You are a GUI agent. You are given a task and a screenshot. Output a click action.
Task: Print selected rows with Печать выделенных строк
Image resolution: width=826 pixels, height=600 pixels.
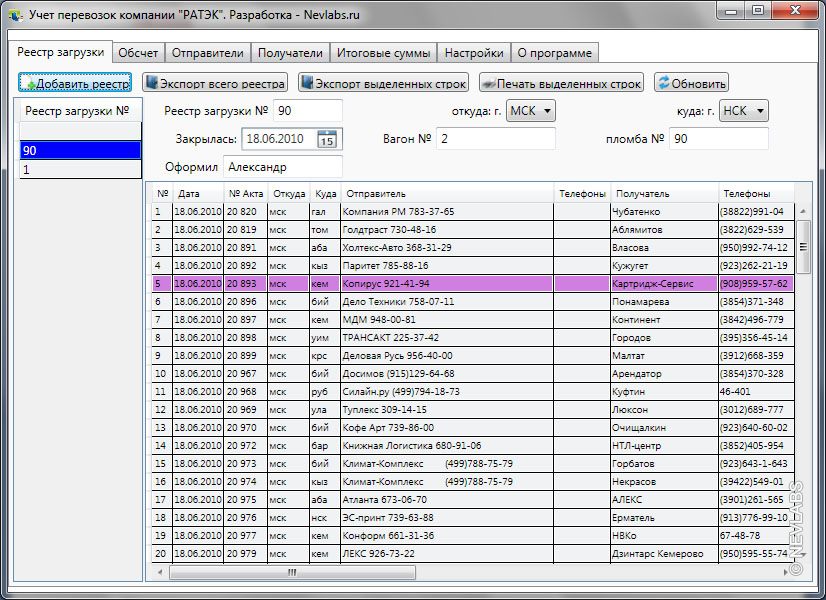pyautogui.click(x=560, y=84)
